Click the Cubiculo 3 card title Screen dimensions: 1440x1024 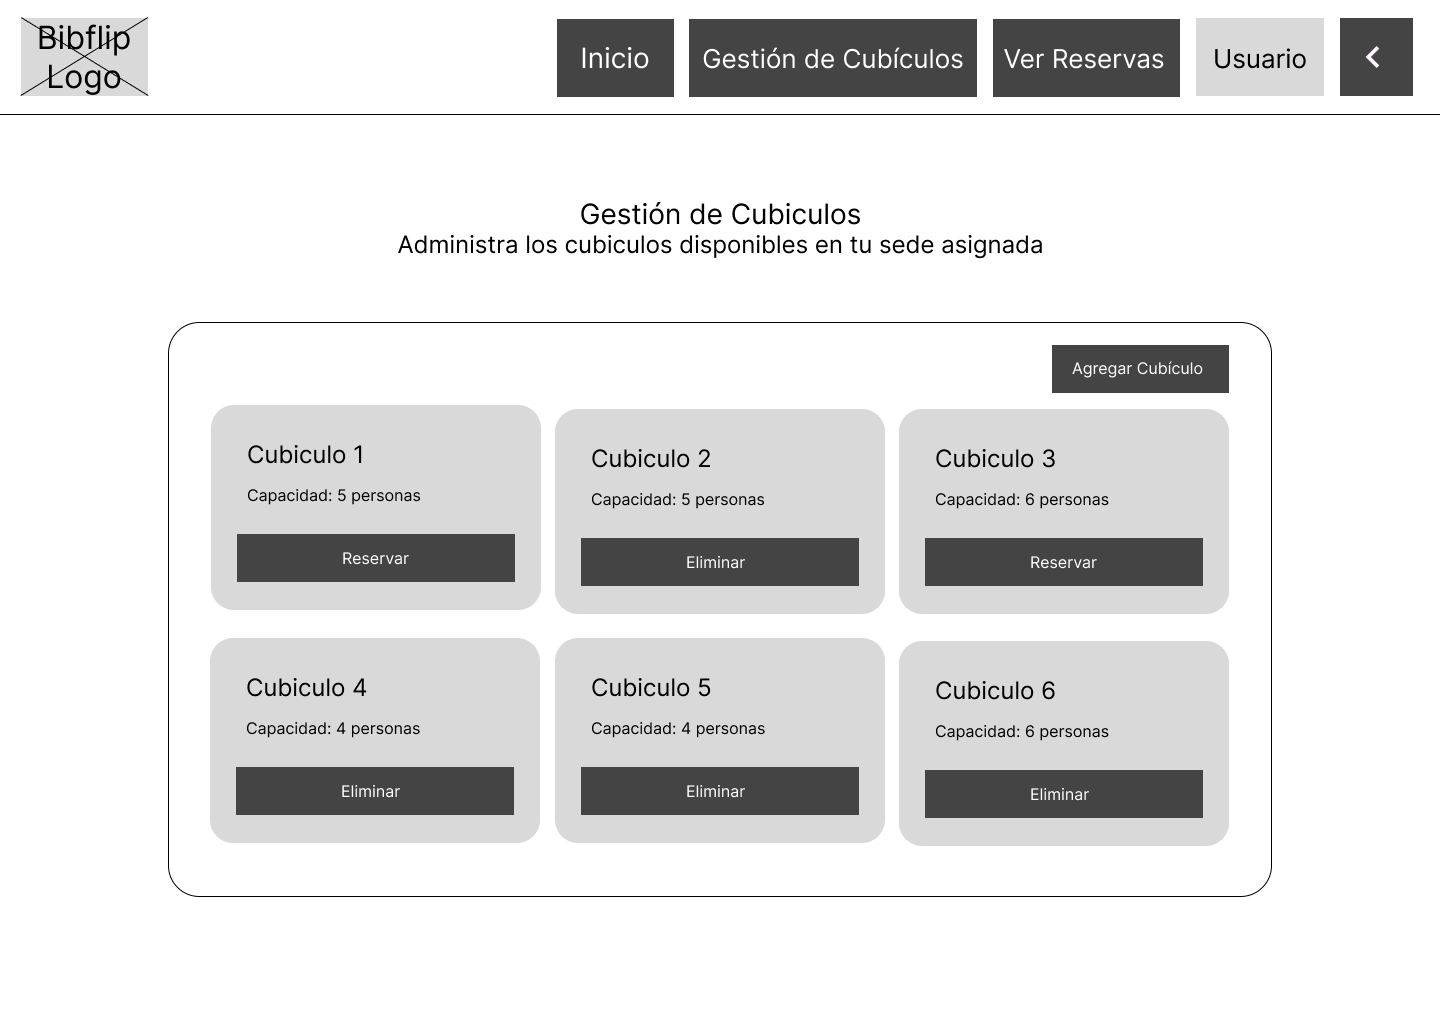[994, 459]
